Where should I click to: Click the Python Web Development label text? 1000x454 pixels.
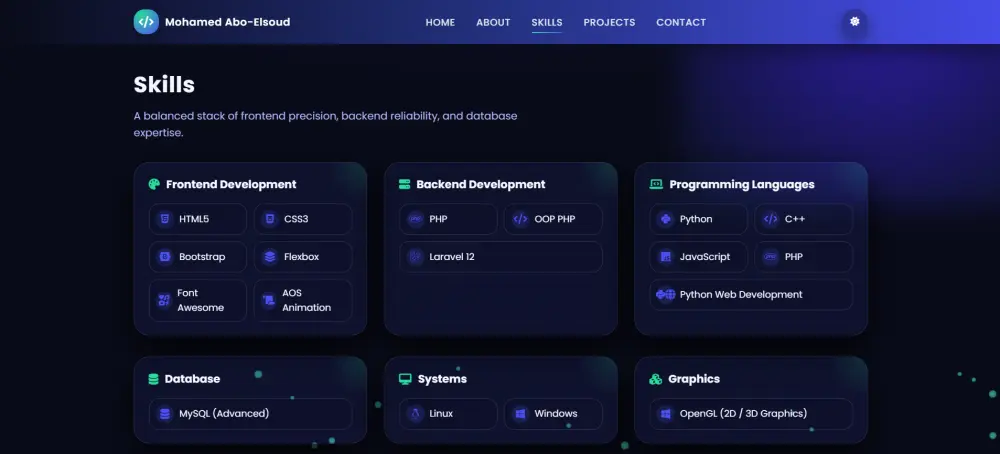pyautogui.click(x=741, y=295)
